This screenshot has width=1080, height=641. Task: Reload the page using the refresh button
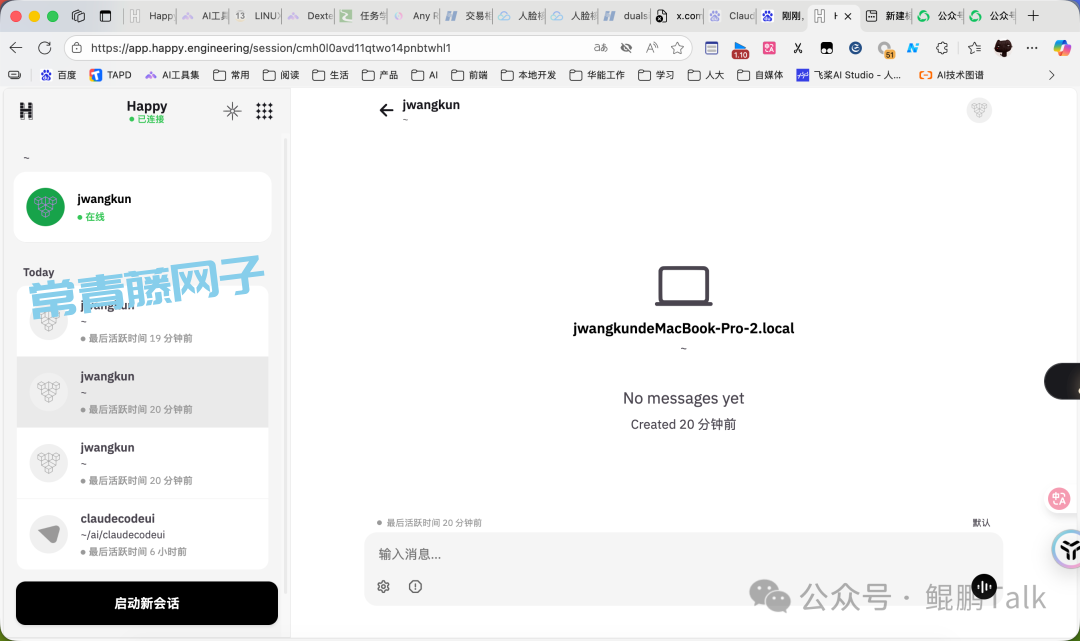(x=45, y=48)
